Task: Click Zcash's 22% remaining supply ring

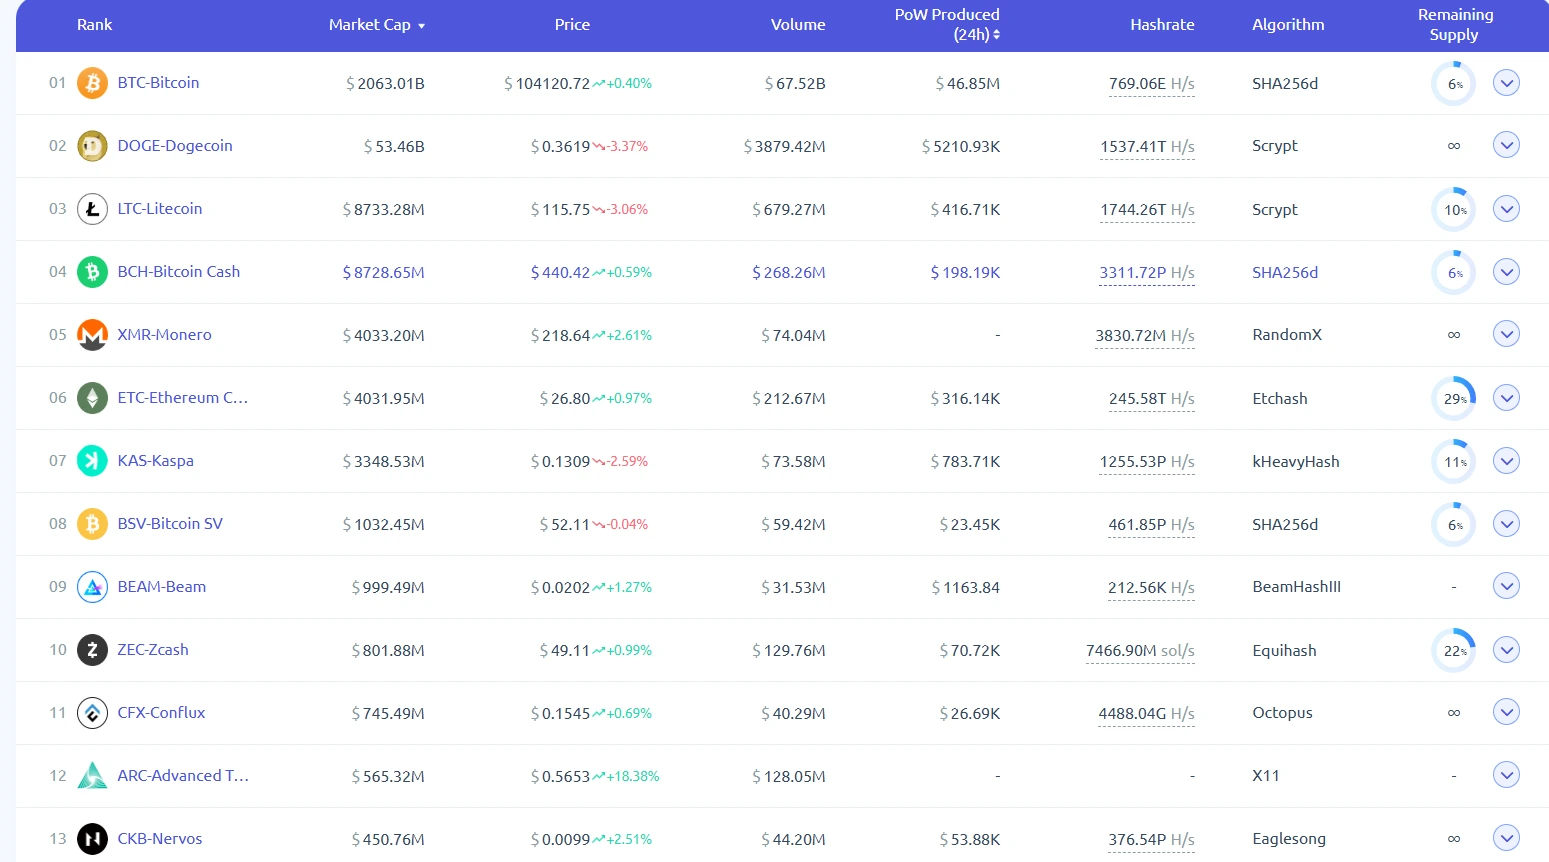Action: tap(1454, 651)
